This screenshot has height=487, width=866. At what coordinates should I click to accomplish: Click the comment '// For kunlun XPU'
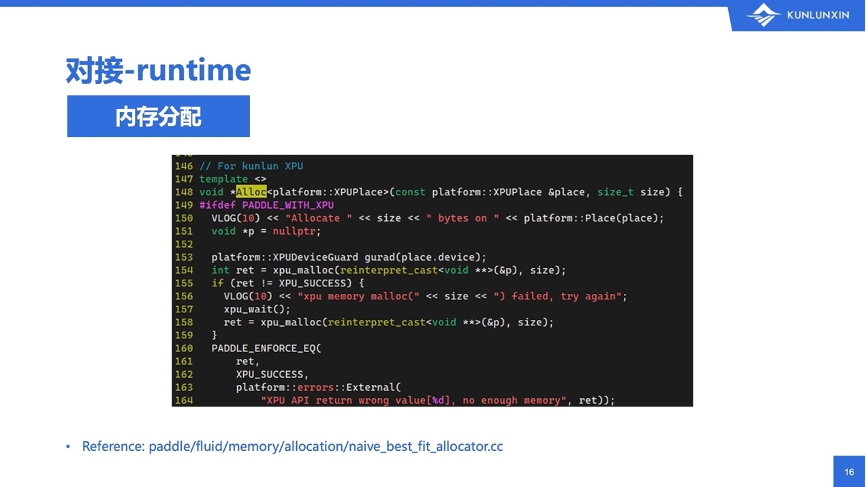click(x=251, y=166)
